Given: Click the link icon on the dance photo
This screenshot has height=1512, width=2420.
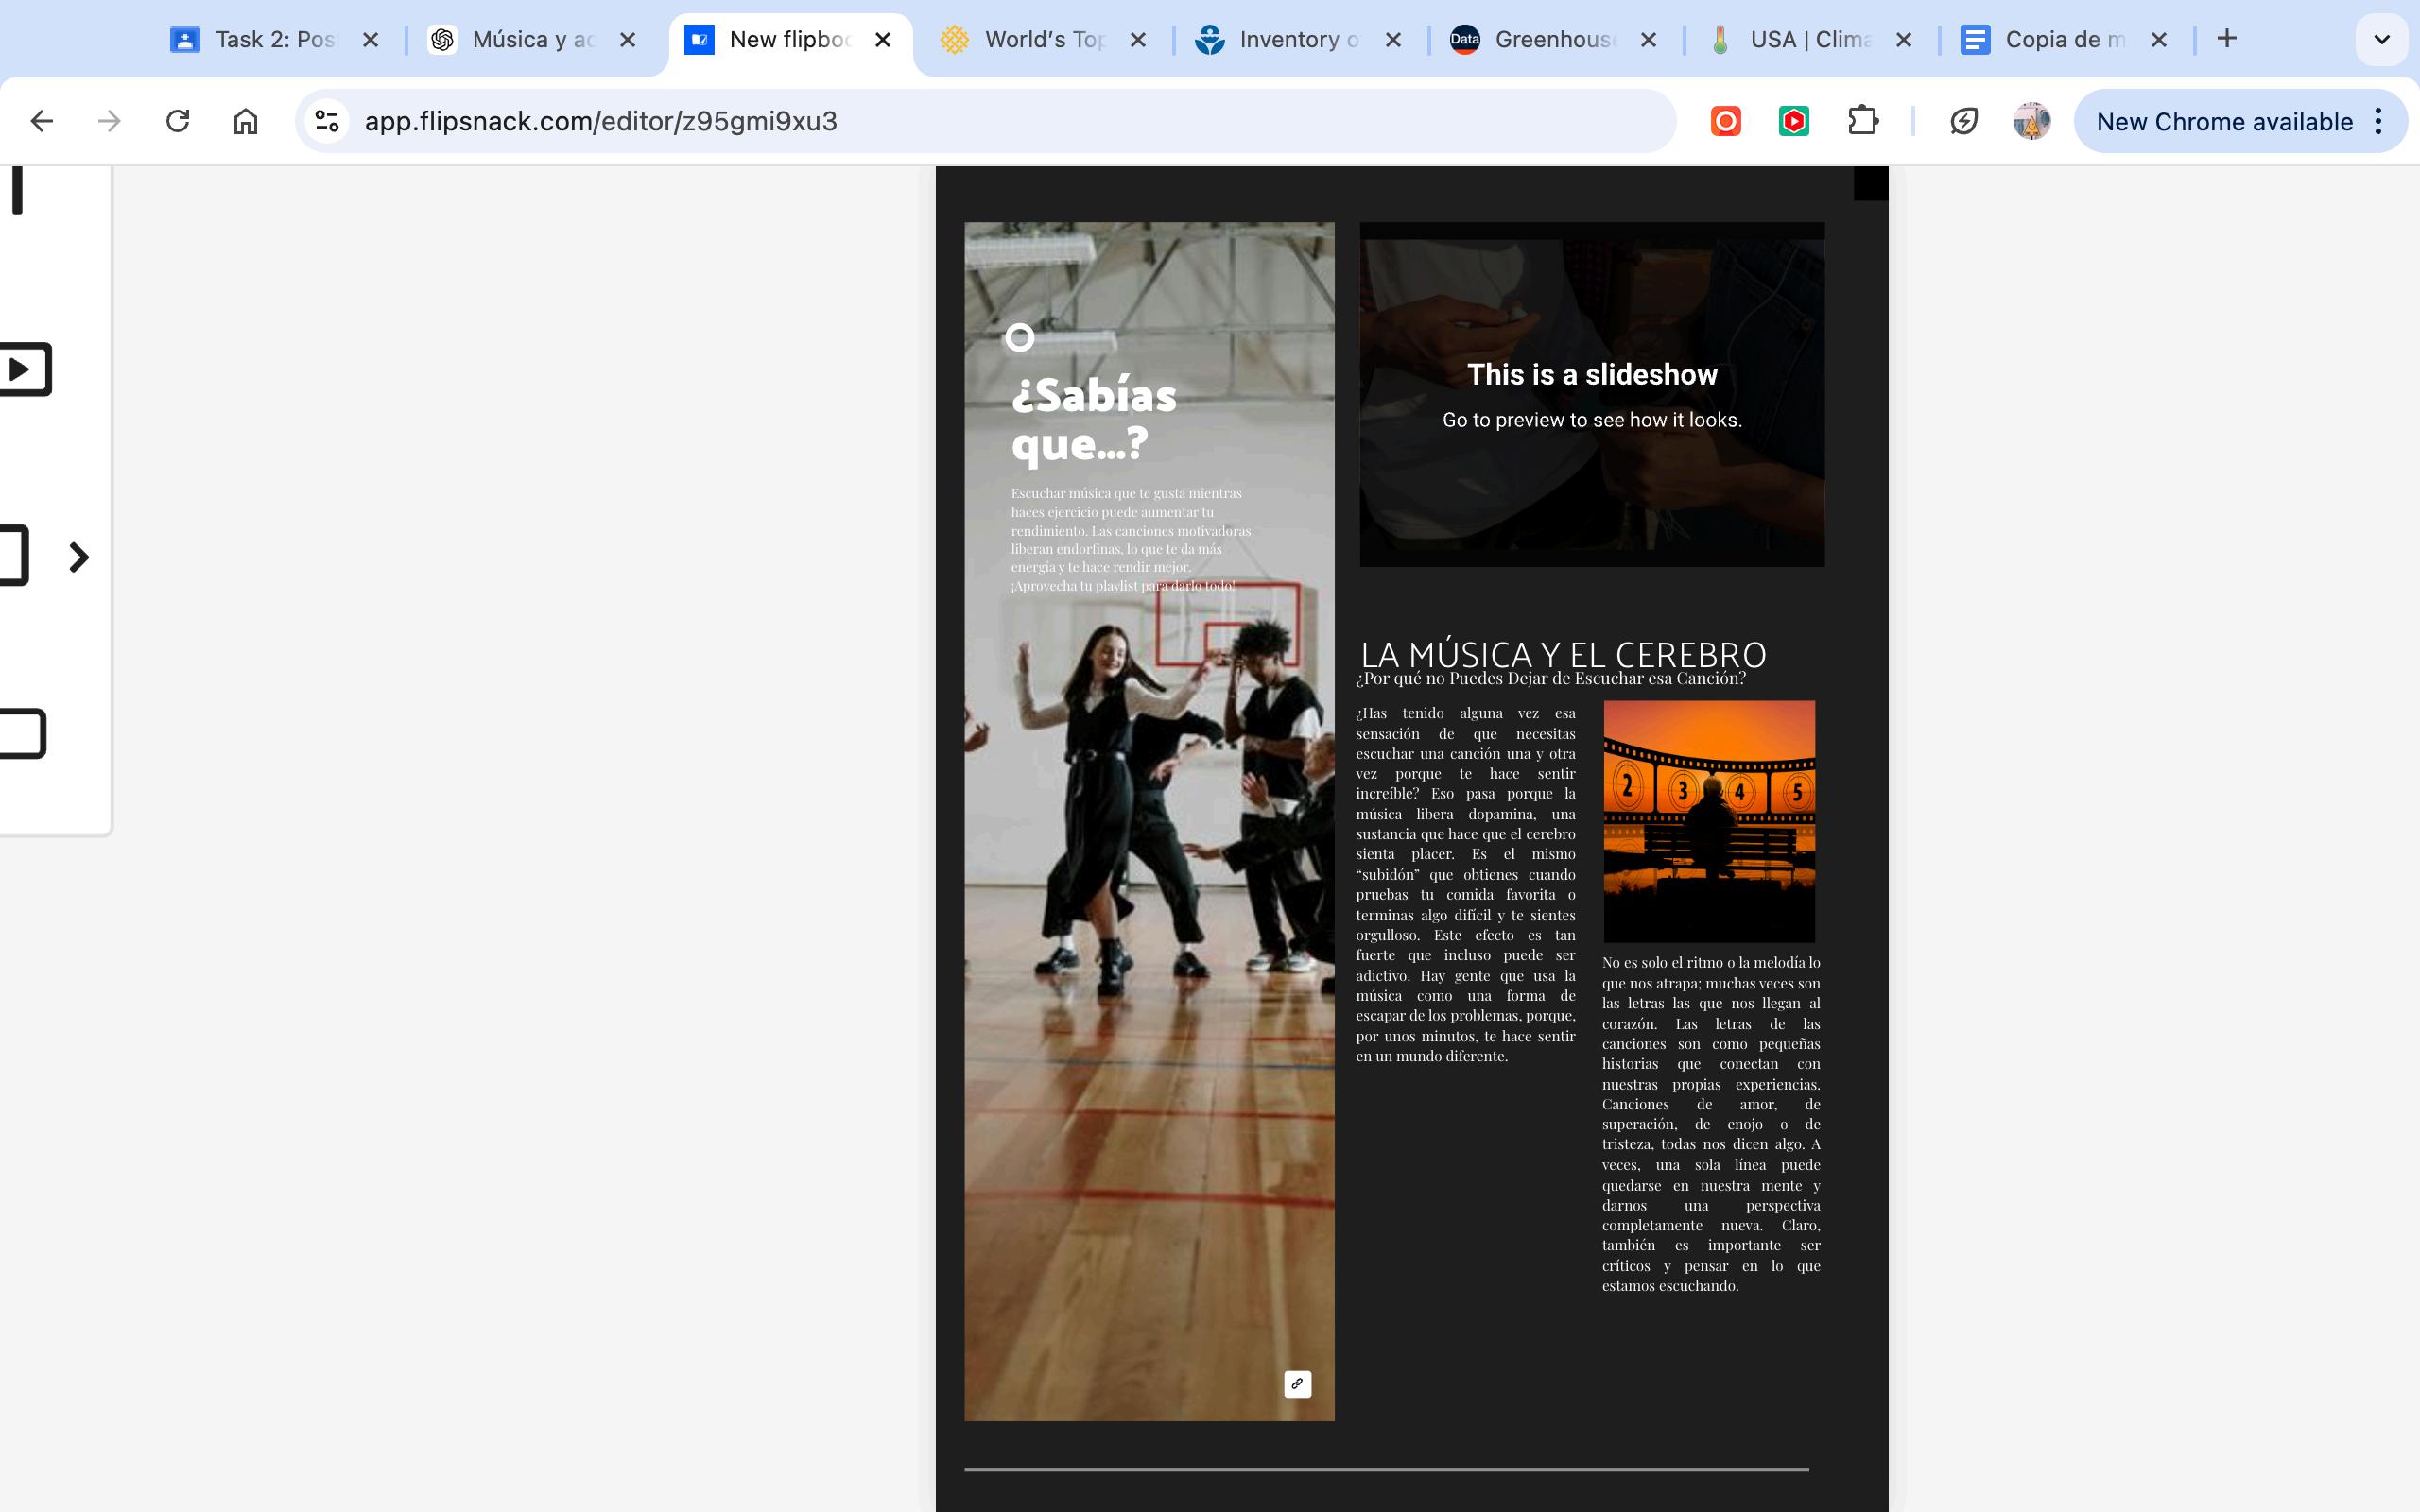Looking at the screenshot, I should (x=1297, y=1384).
